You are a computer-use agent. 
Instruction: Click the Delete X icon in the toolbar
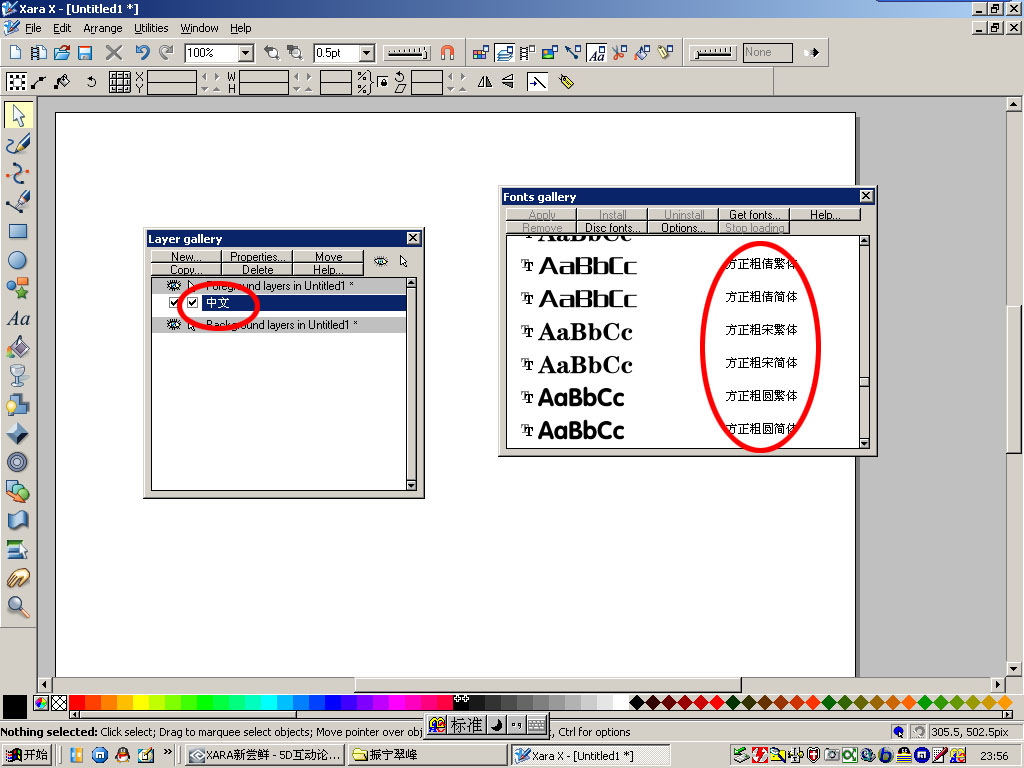pos(114,53)
